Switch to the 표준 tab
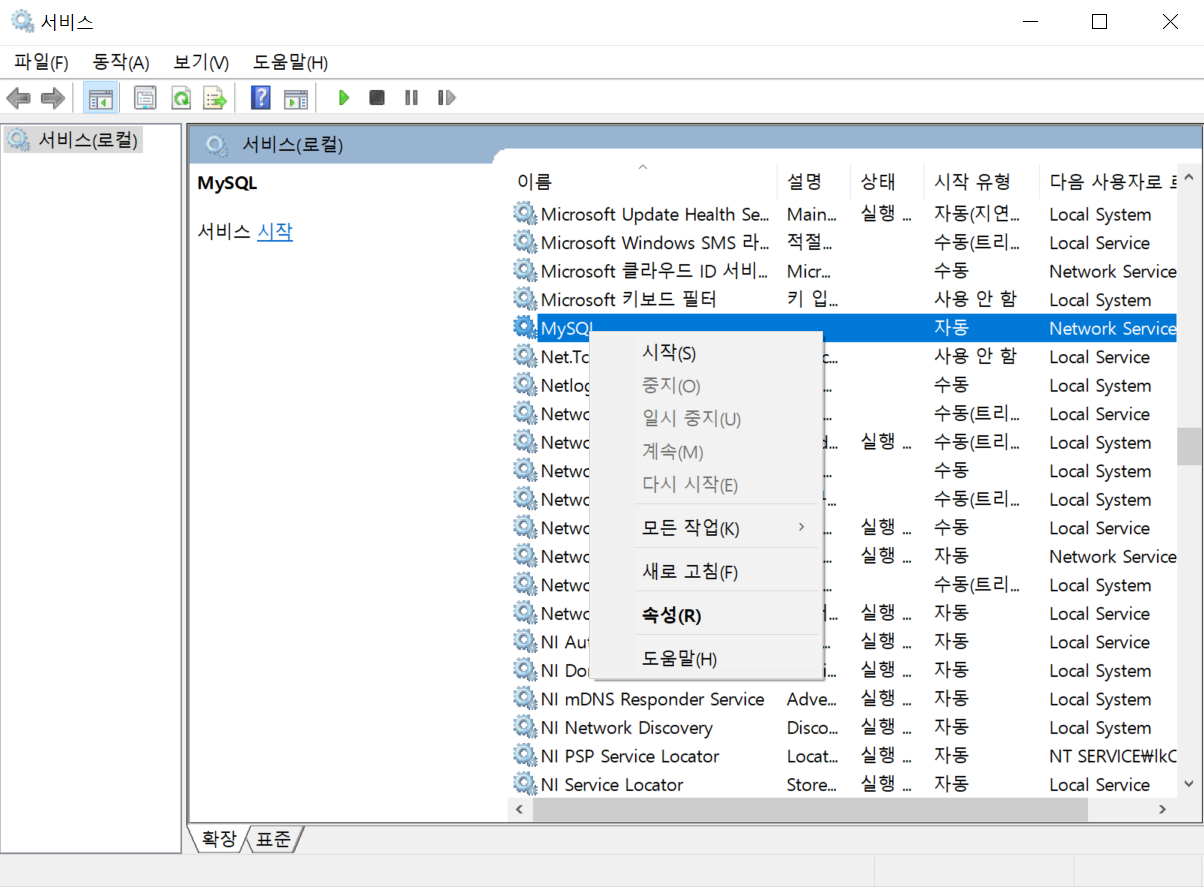 click(273, 839)
